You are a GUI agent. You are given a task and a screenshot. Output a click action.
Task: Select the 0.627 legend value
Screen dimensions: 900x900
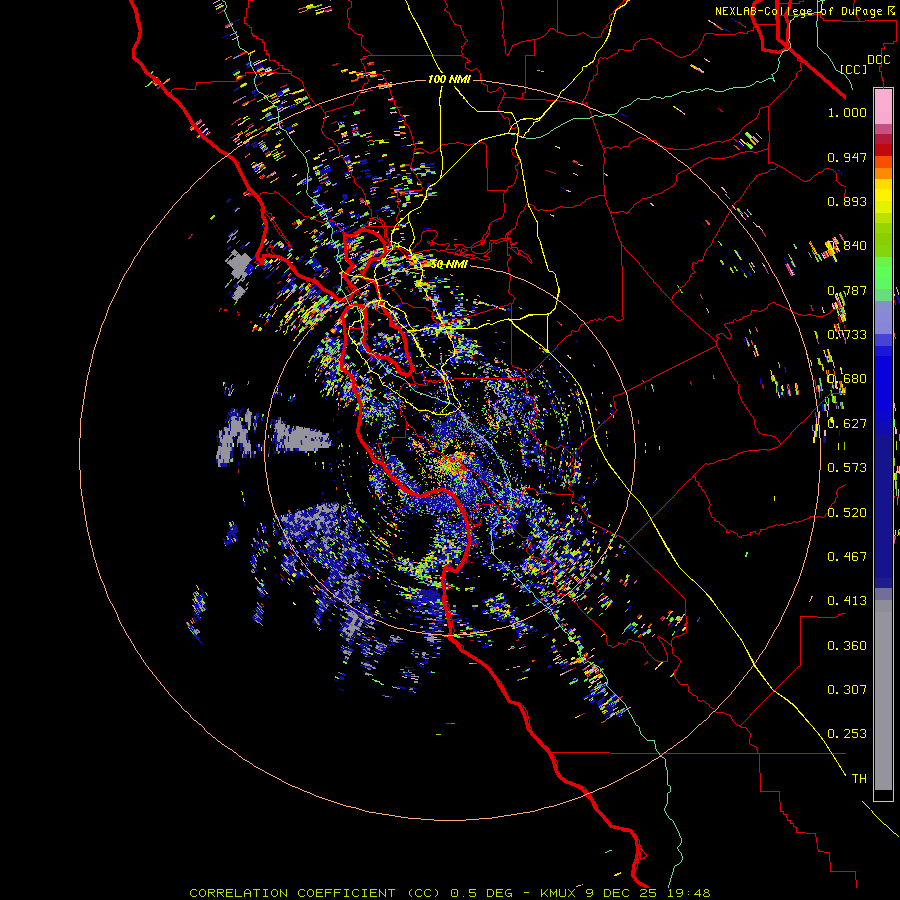click(x=847, y=424)
